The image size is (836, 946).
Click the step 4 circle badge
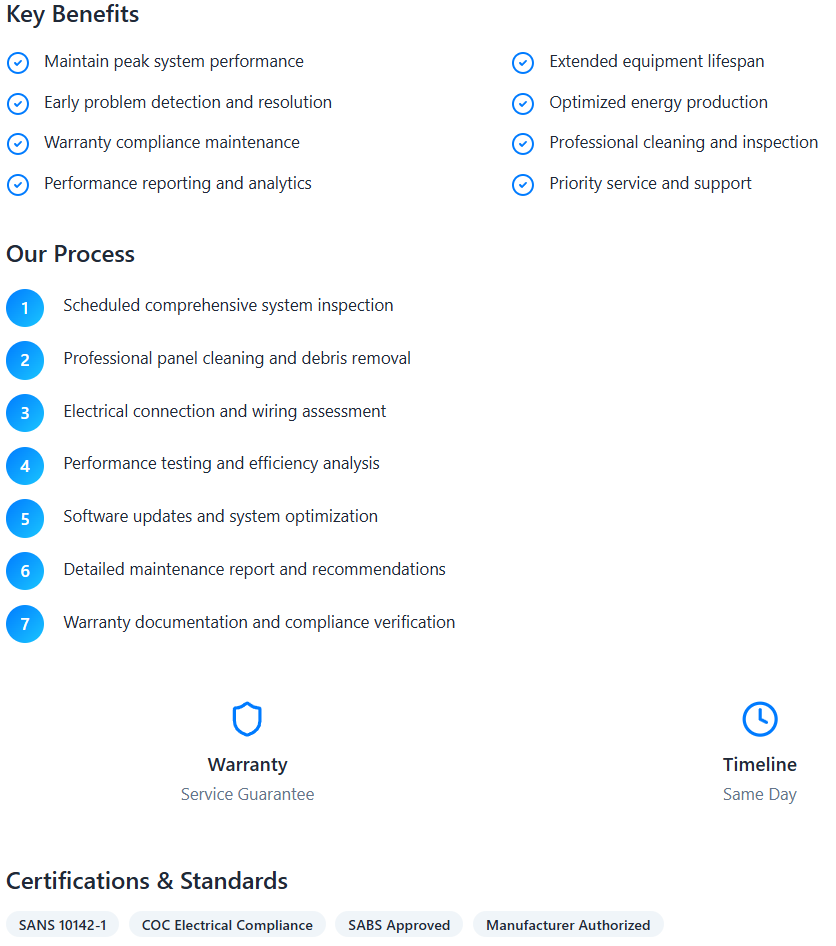pos(25,466)
